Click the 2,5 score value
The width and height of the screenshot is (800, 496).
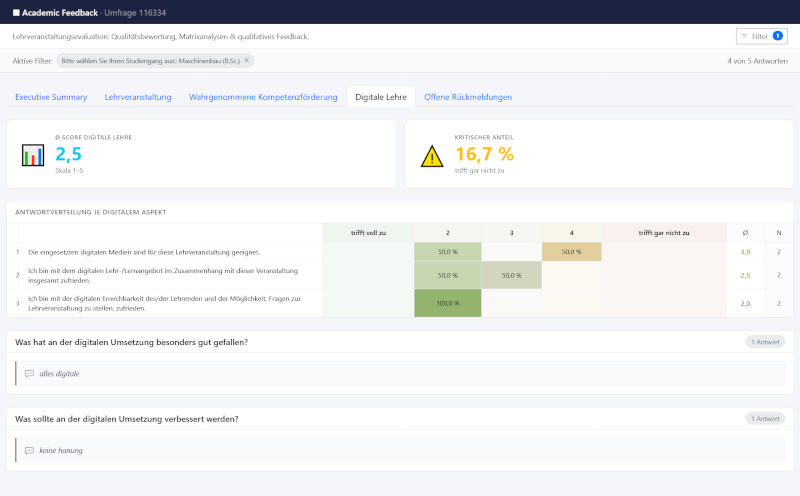[68, 154]
